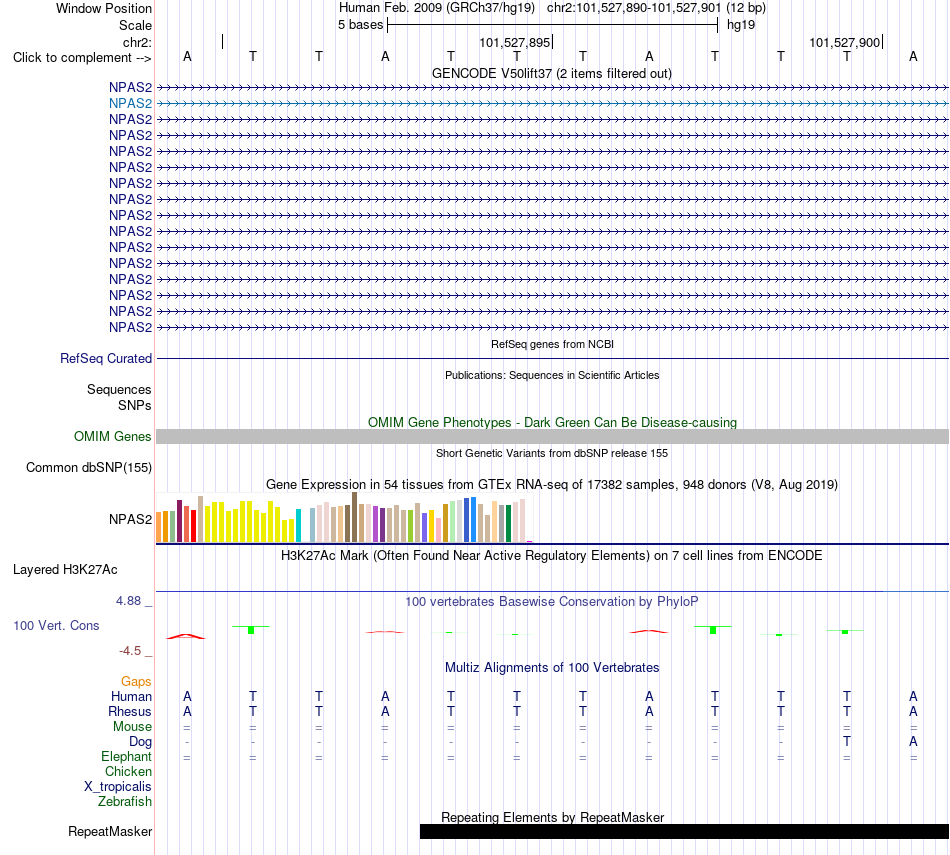Select the Layered H3K27Ac label
Viewport: 950px width, 855px height.
click(x=65, y=570)
